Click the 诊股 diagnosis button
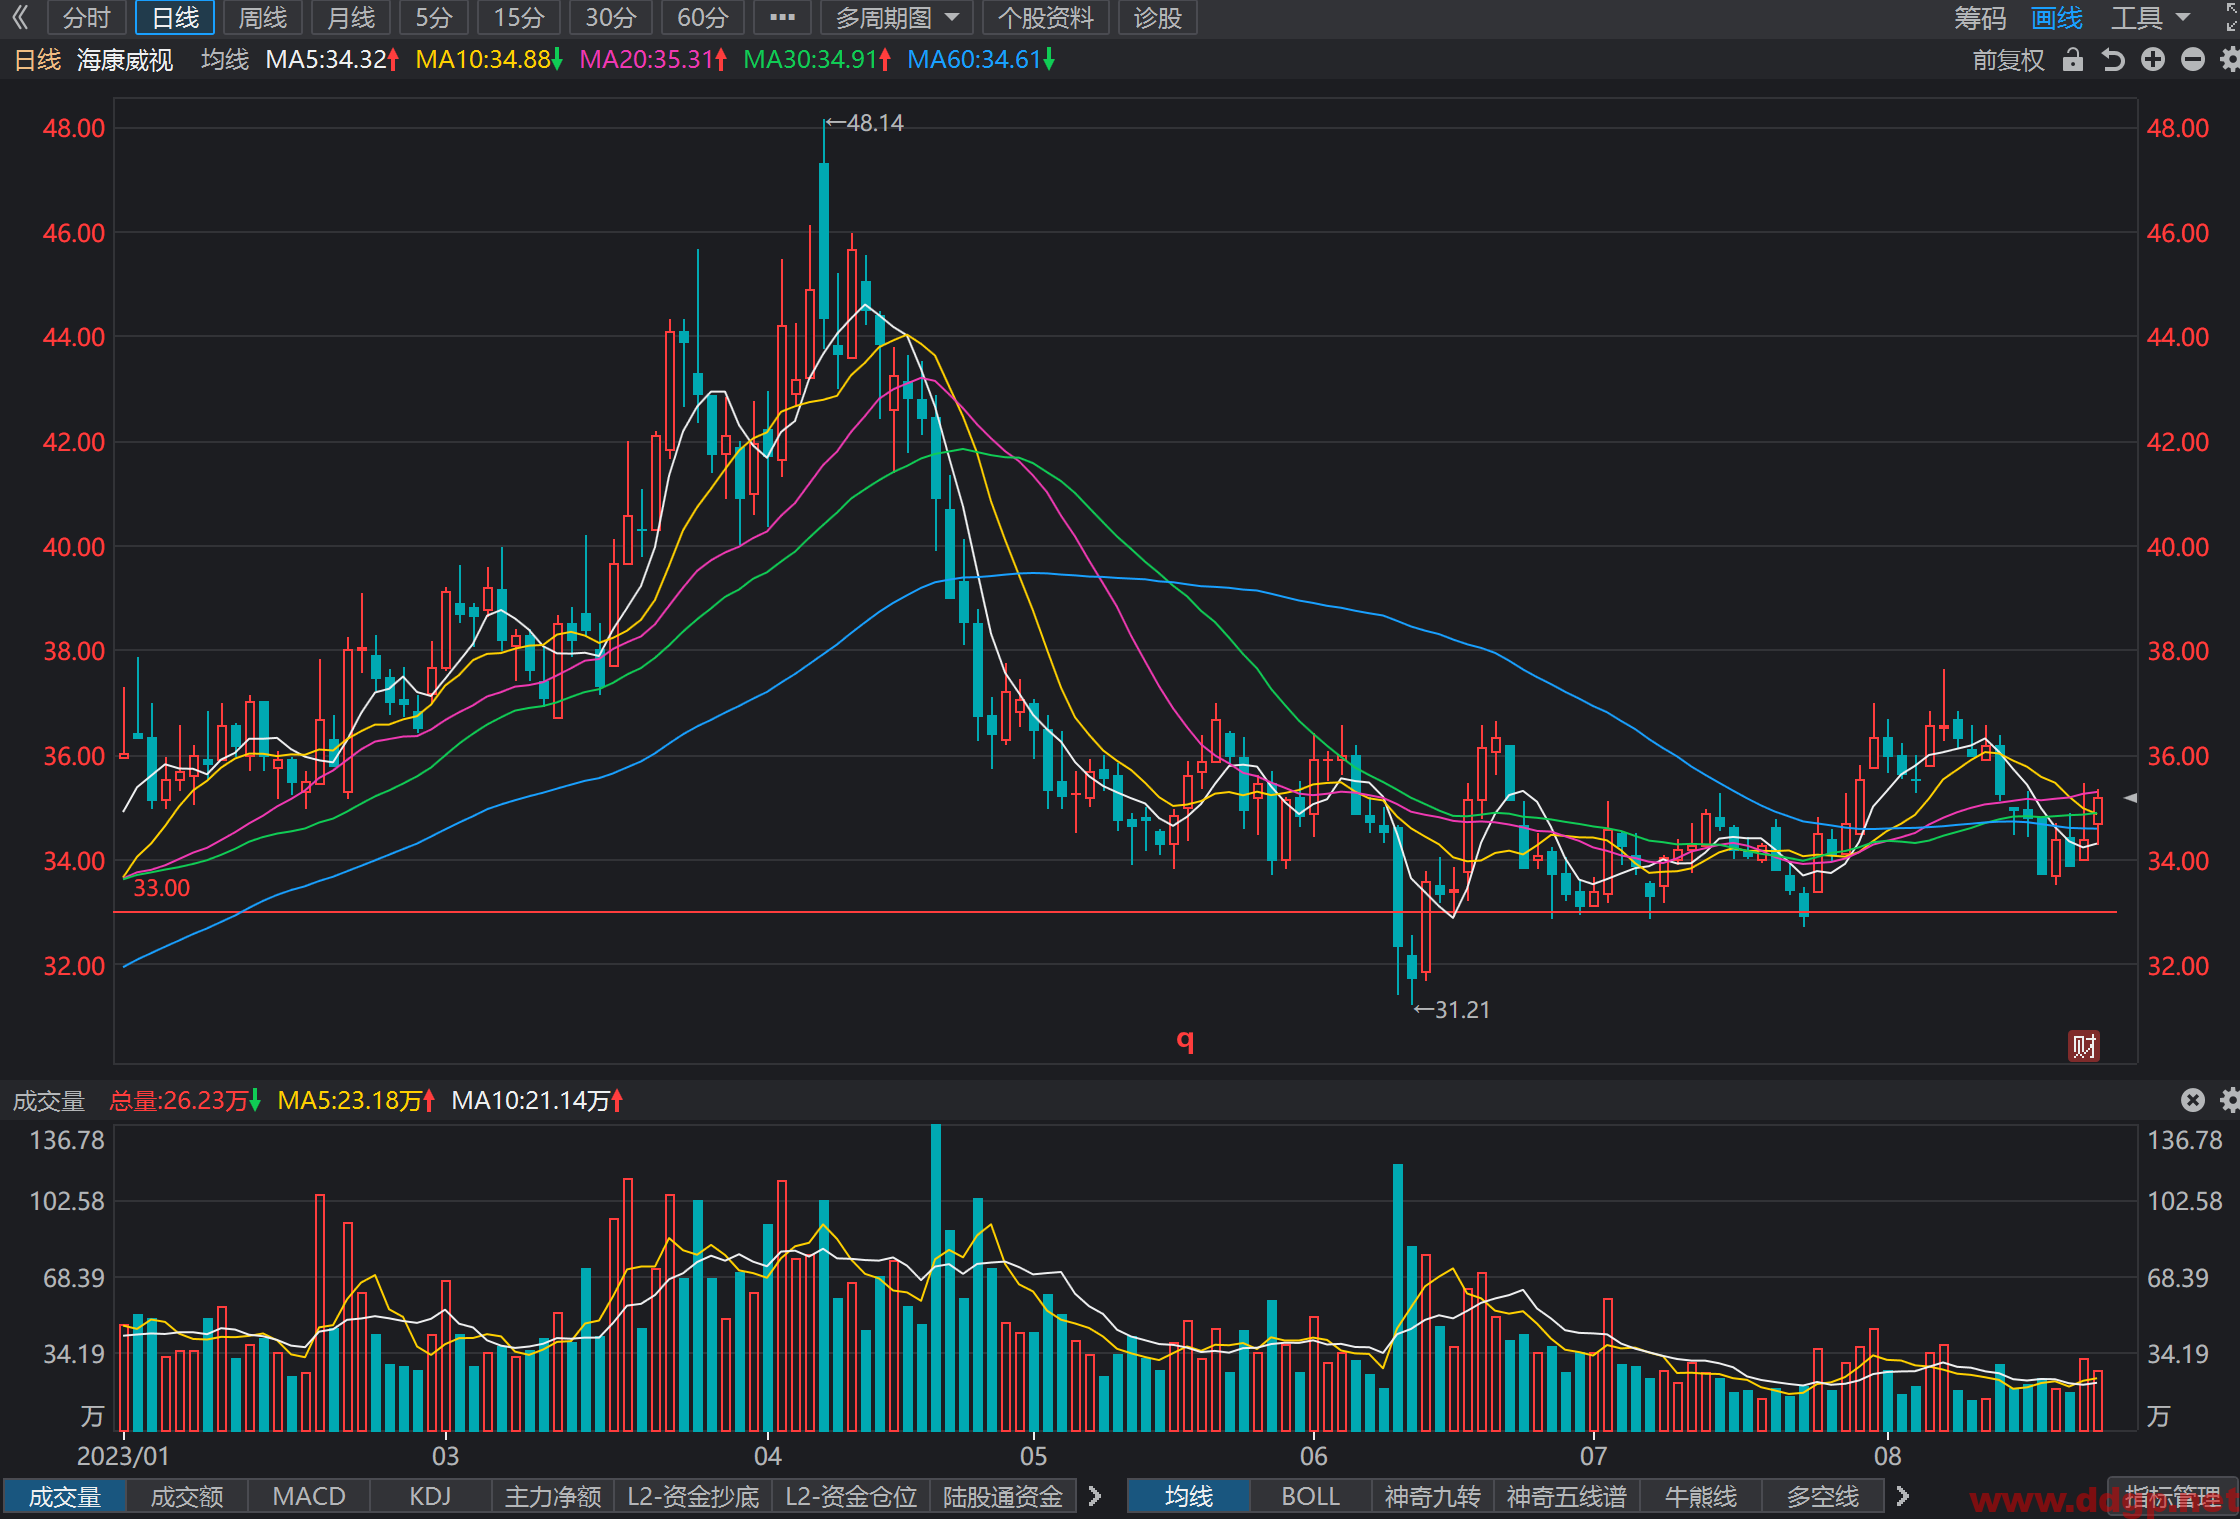 pyautogui.click(x=1158, y=17)
